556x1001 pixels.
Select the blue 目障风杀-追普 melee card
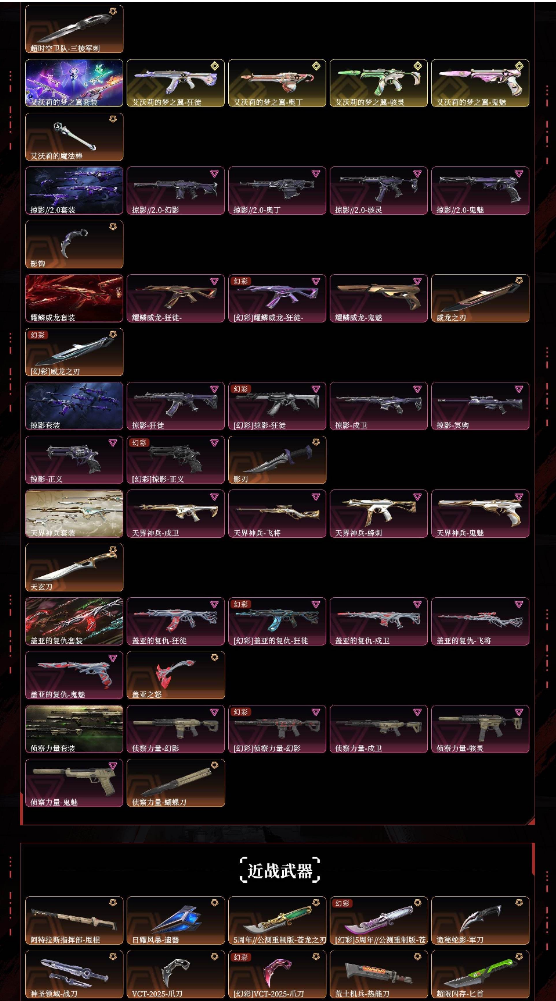coord(176,921)
